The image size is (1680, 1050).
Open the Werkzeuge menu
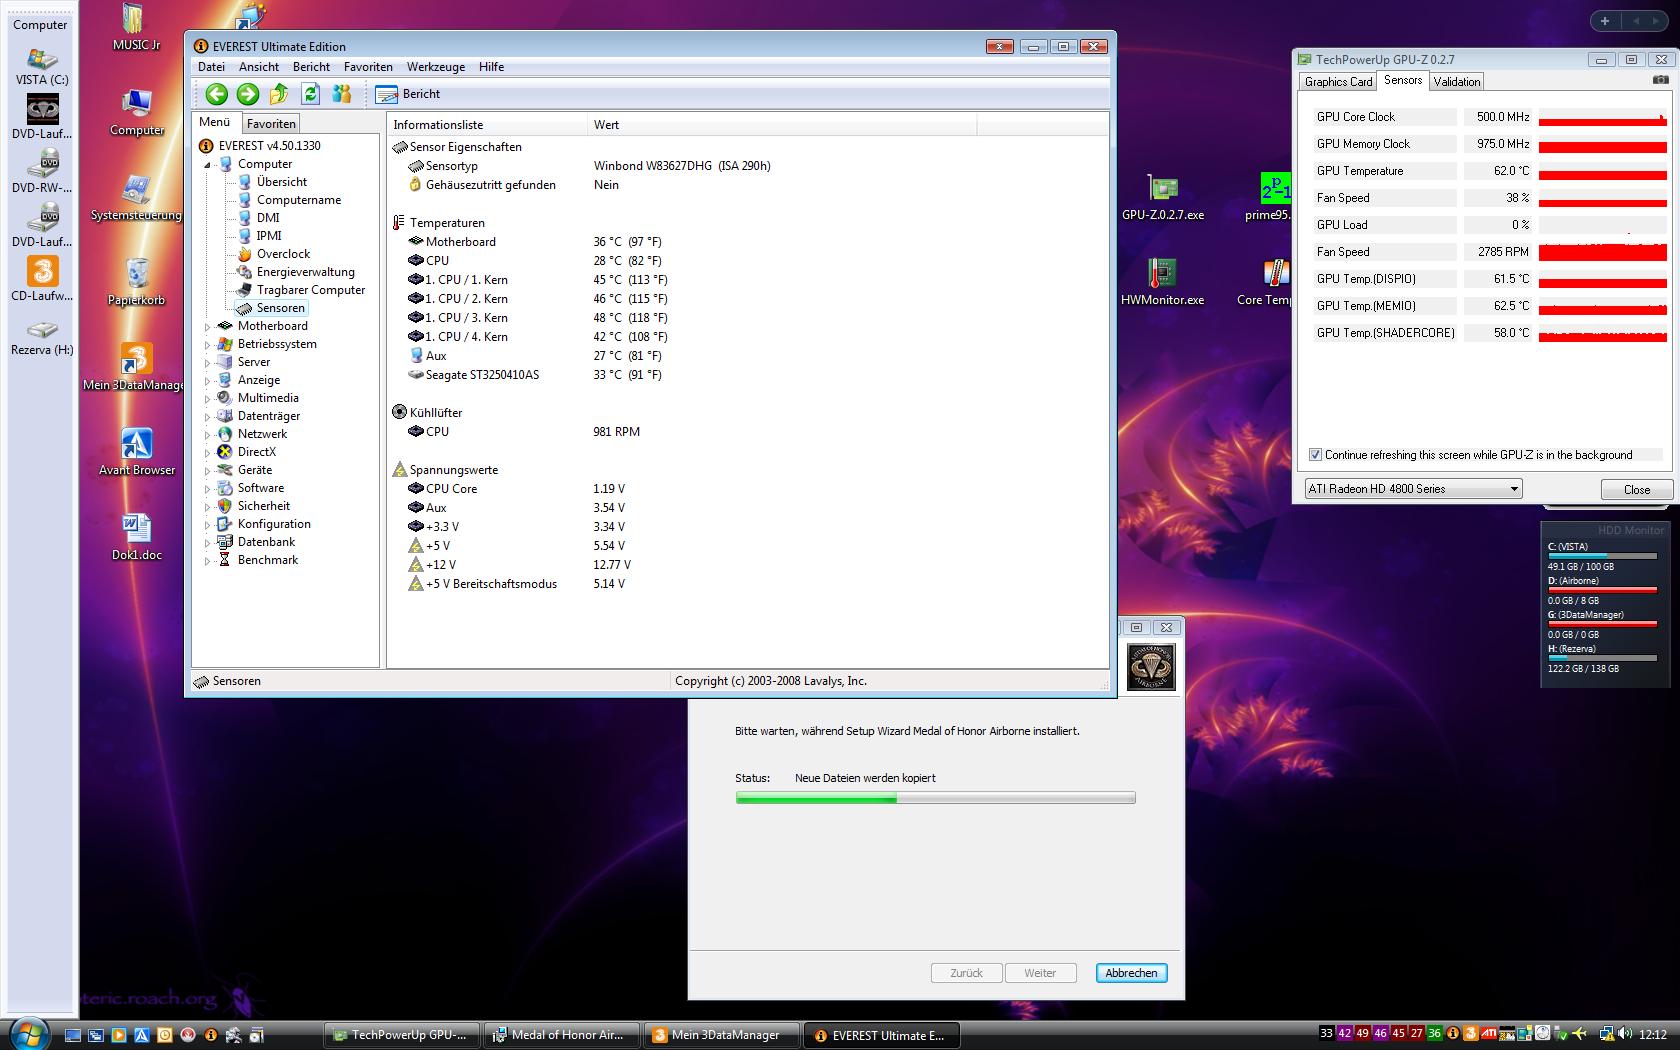[x=436, y=67]
